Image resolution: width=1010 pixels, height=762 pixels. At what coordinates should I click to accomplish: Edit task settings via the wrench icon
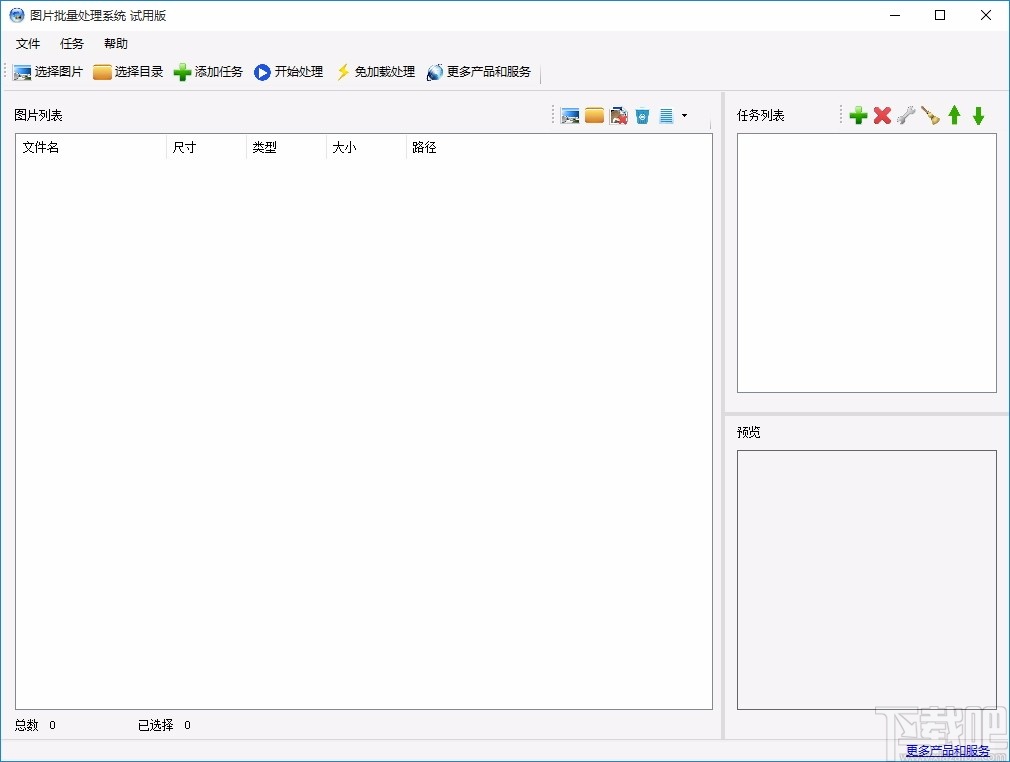(906, 115)
